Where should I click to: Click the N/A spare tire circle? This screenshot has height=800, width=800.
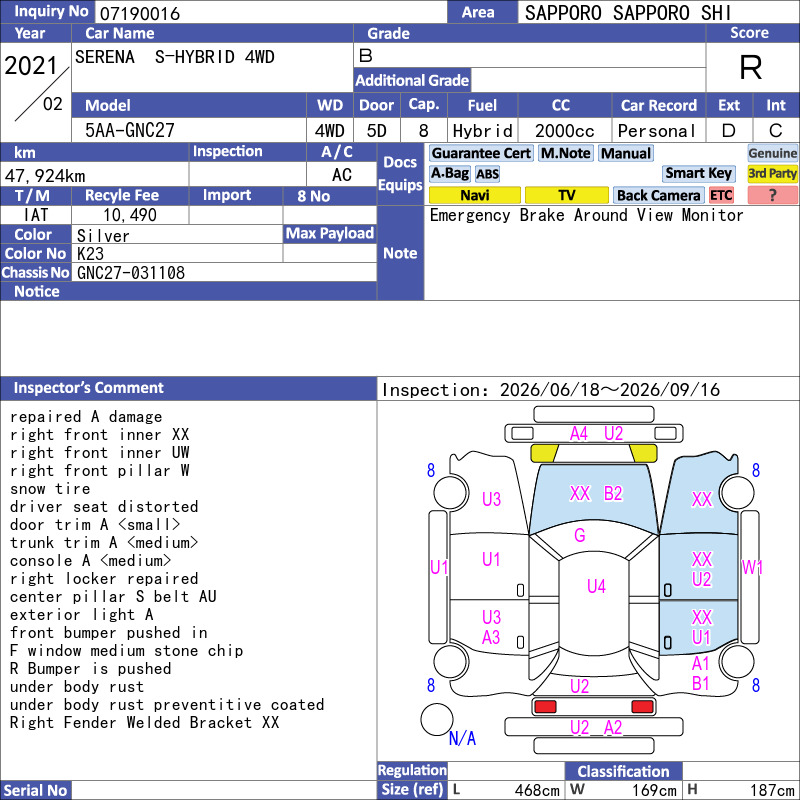coord(437,719)
